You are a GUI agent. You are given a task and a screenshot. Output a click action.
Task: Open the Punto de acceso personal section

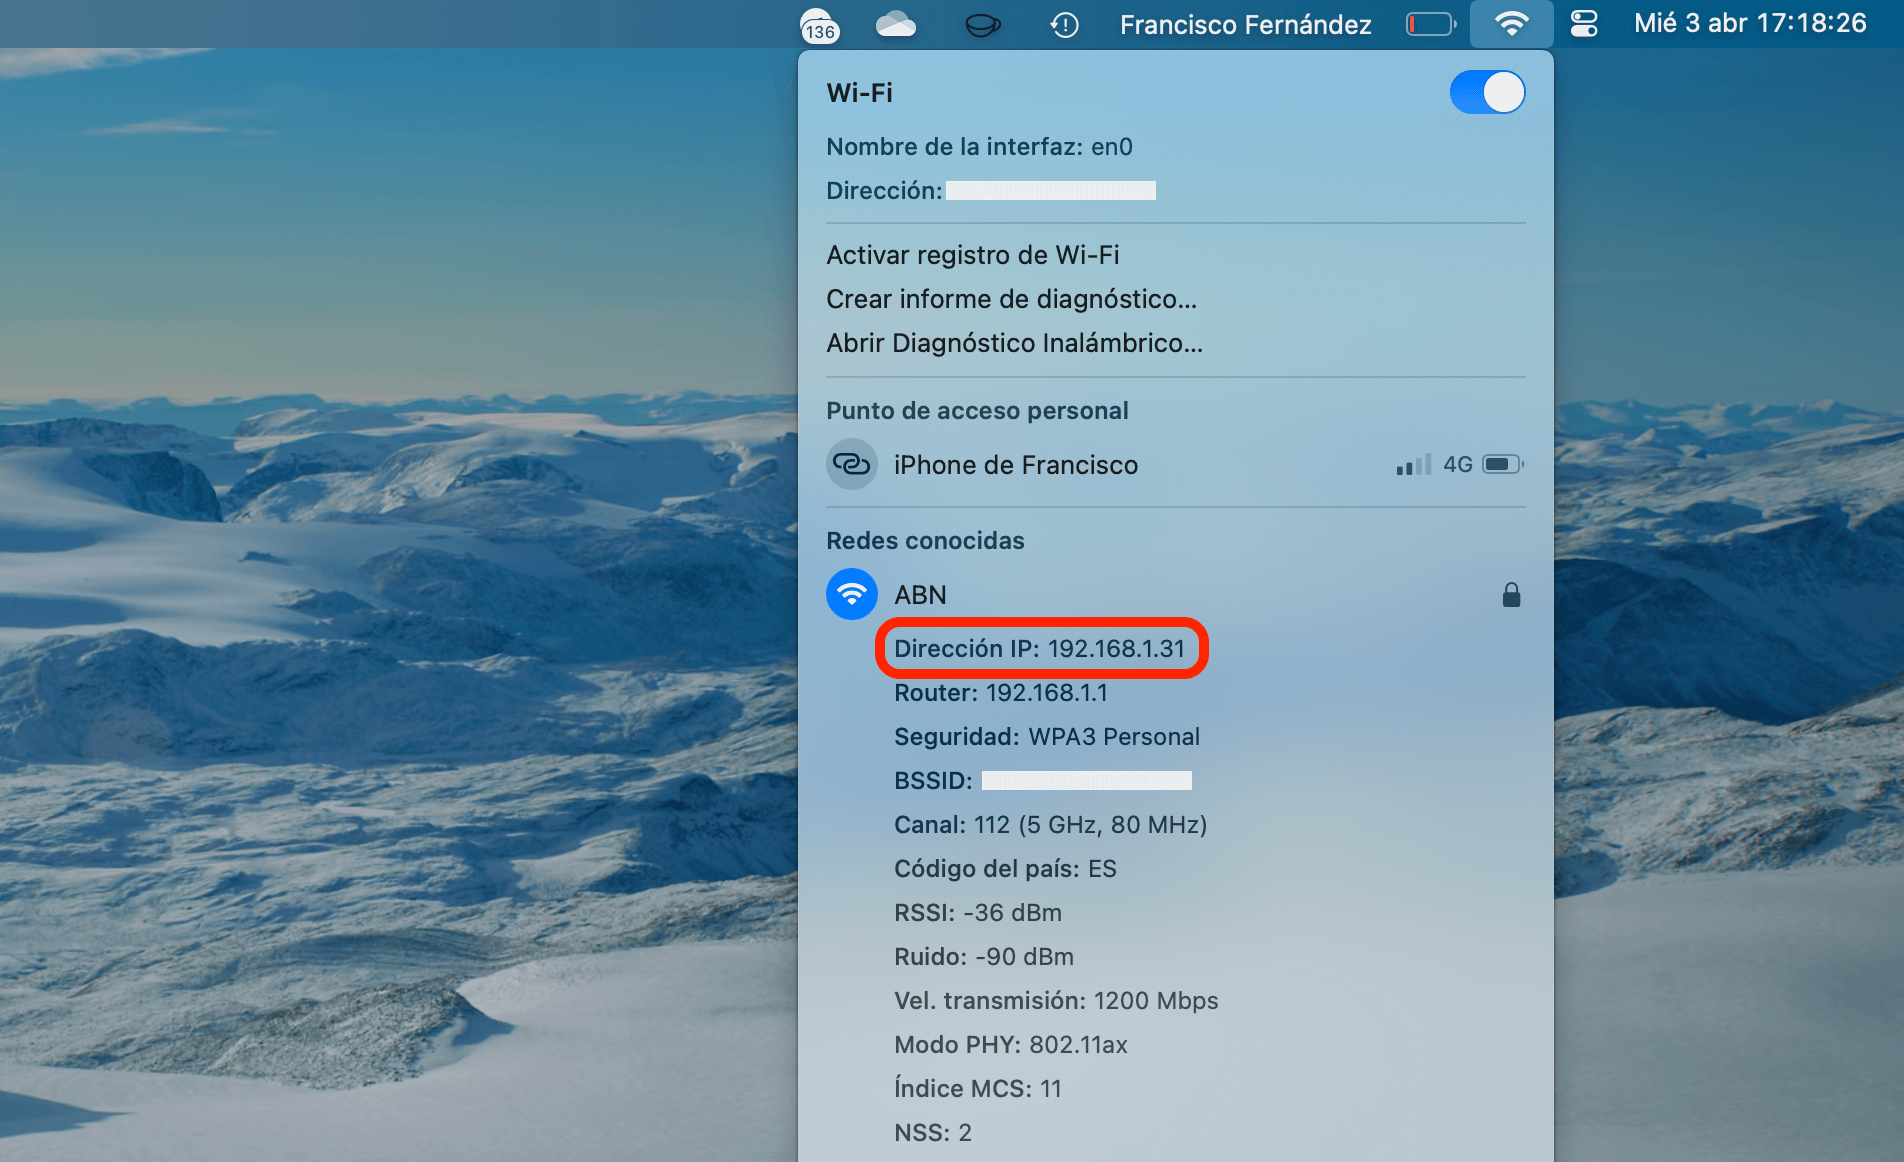[x=977, y=410]
